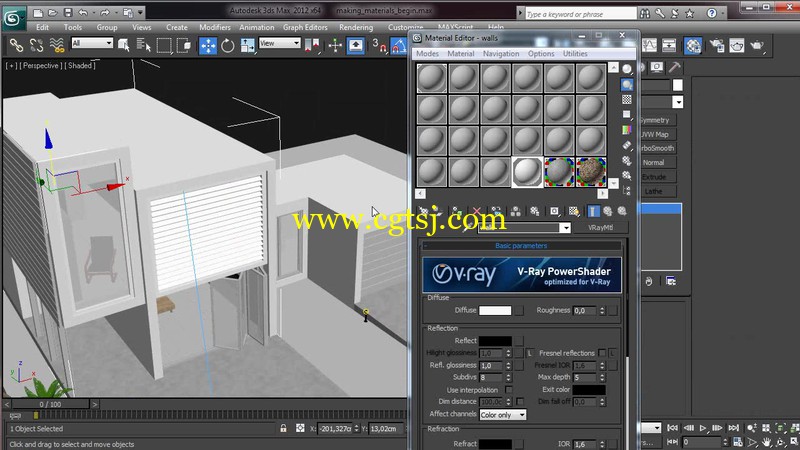Click the Use Pivot Point Center icon

tap(312, 45)
